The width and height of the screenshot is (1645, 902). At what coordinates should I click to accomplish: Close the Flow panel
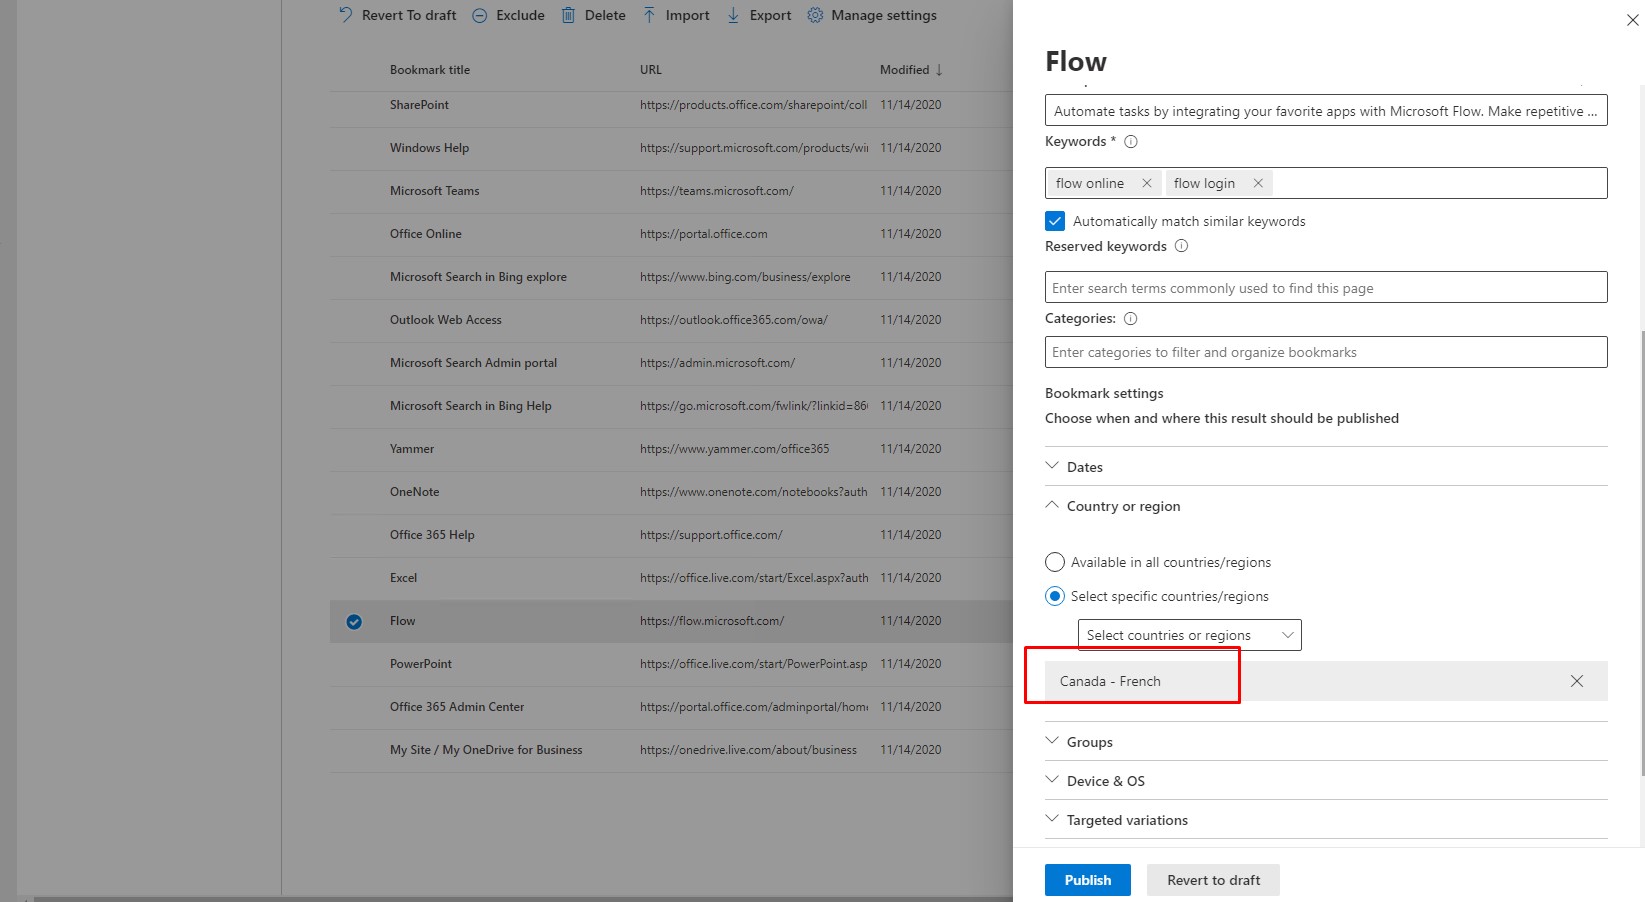1632,20
